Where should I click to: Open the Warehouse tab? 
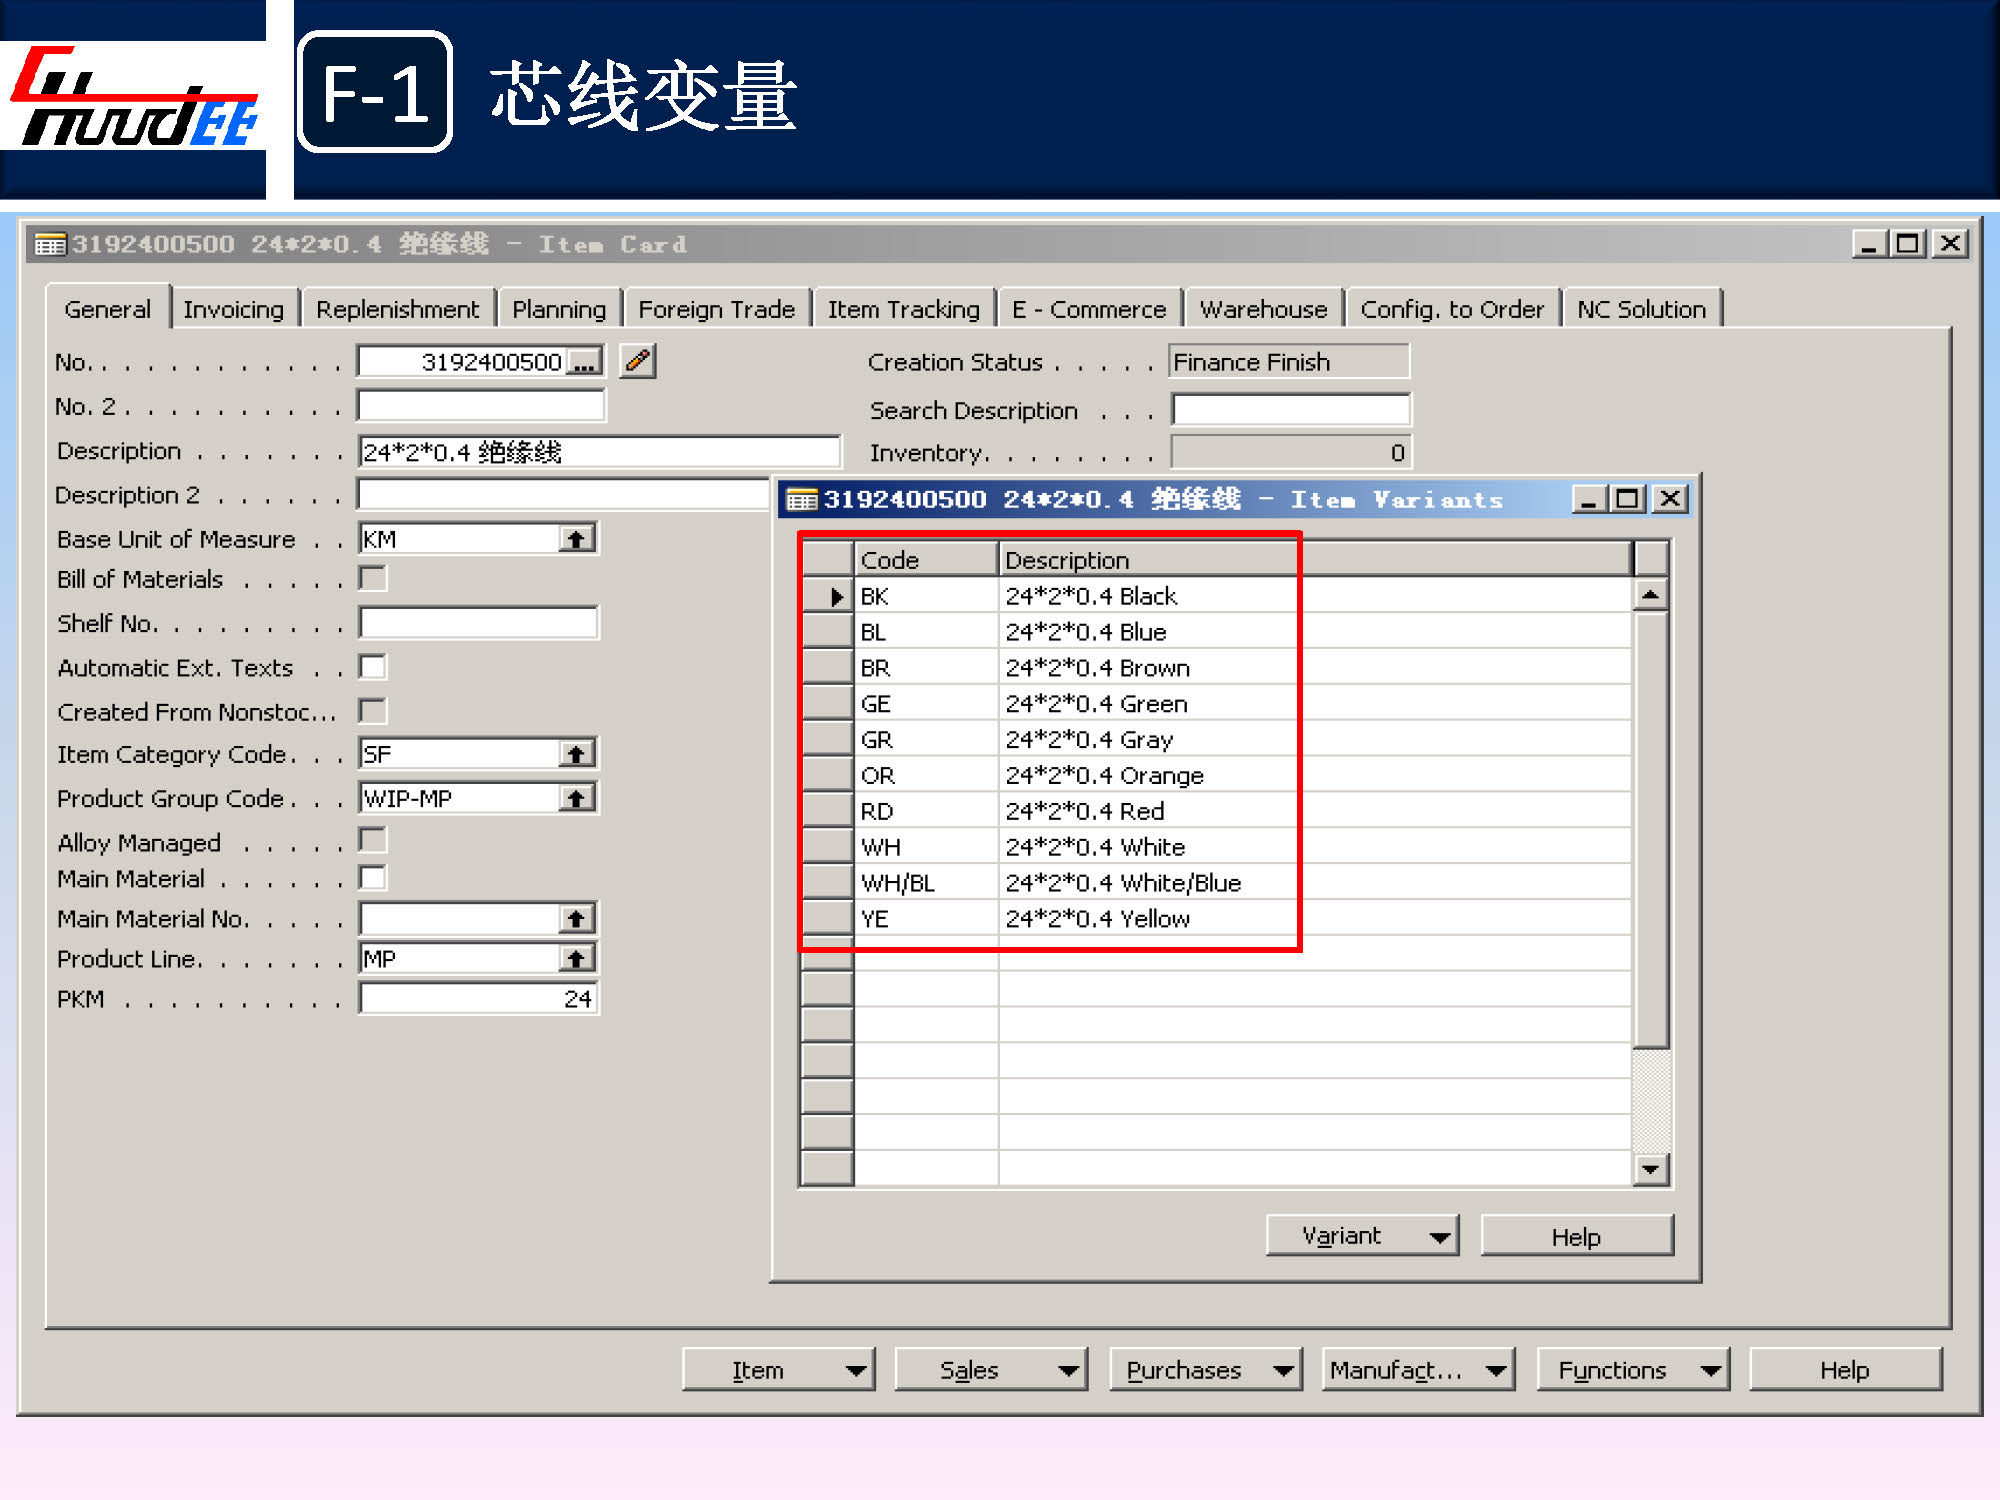[1263, 309]
